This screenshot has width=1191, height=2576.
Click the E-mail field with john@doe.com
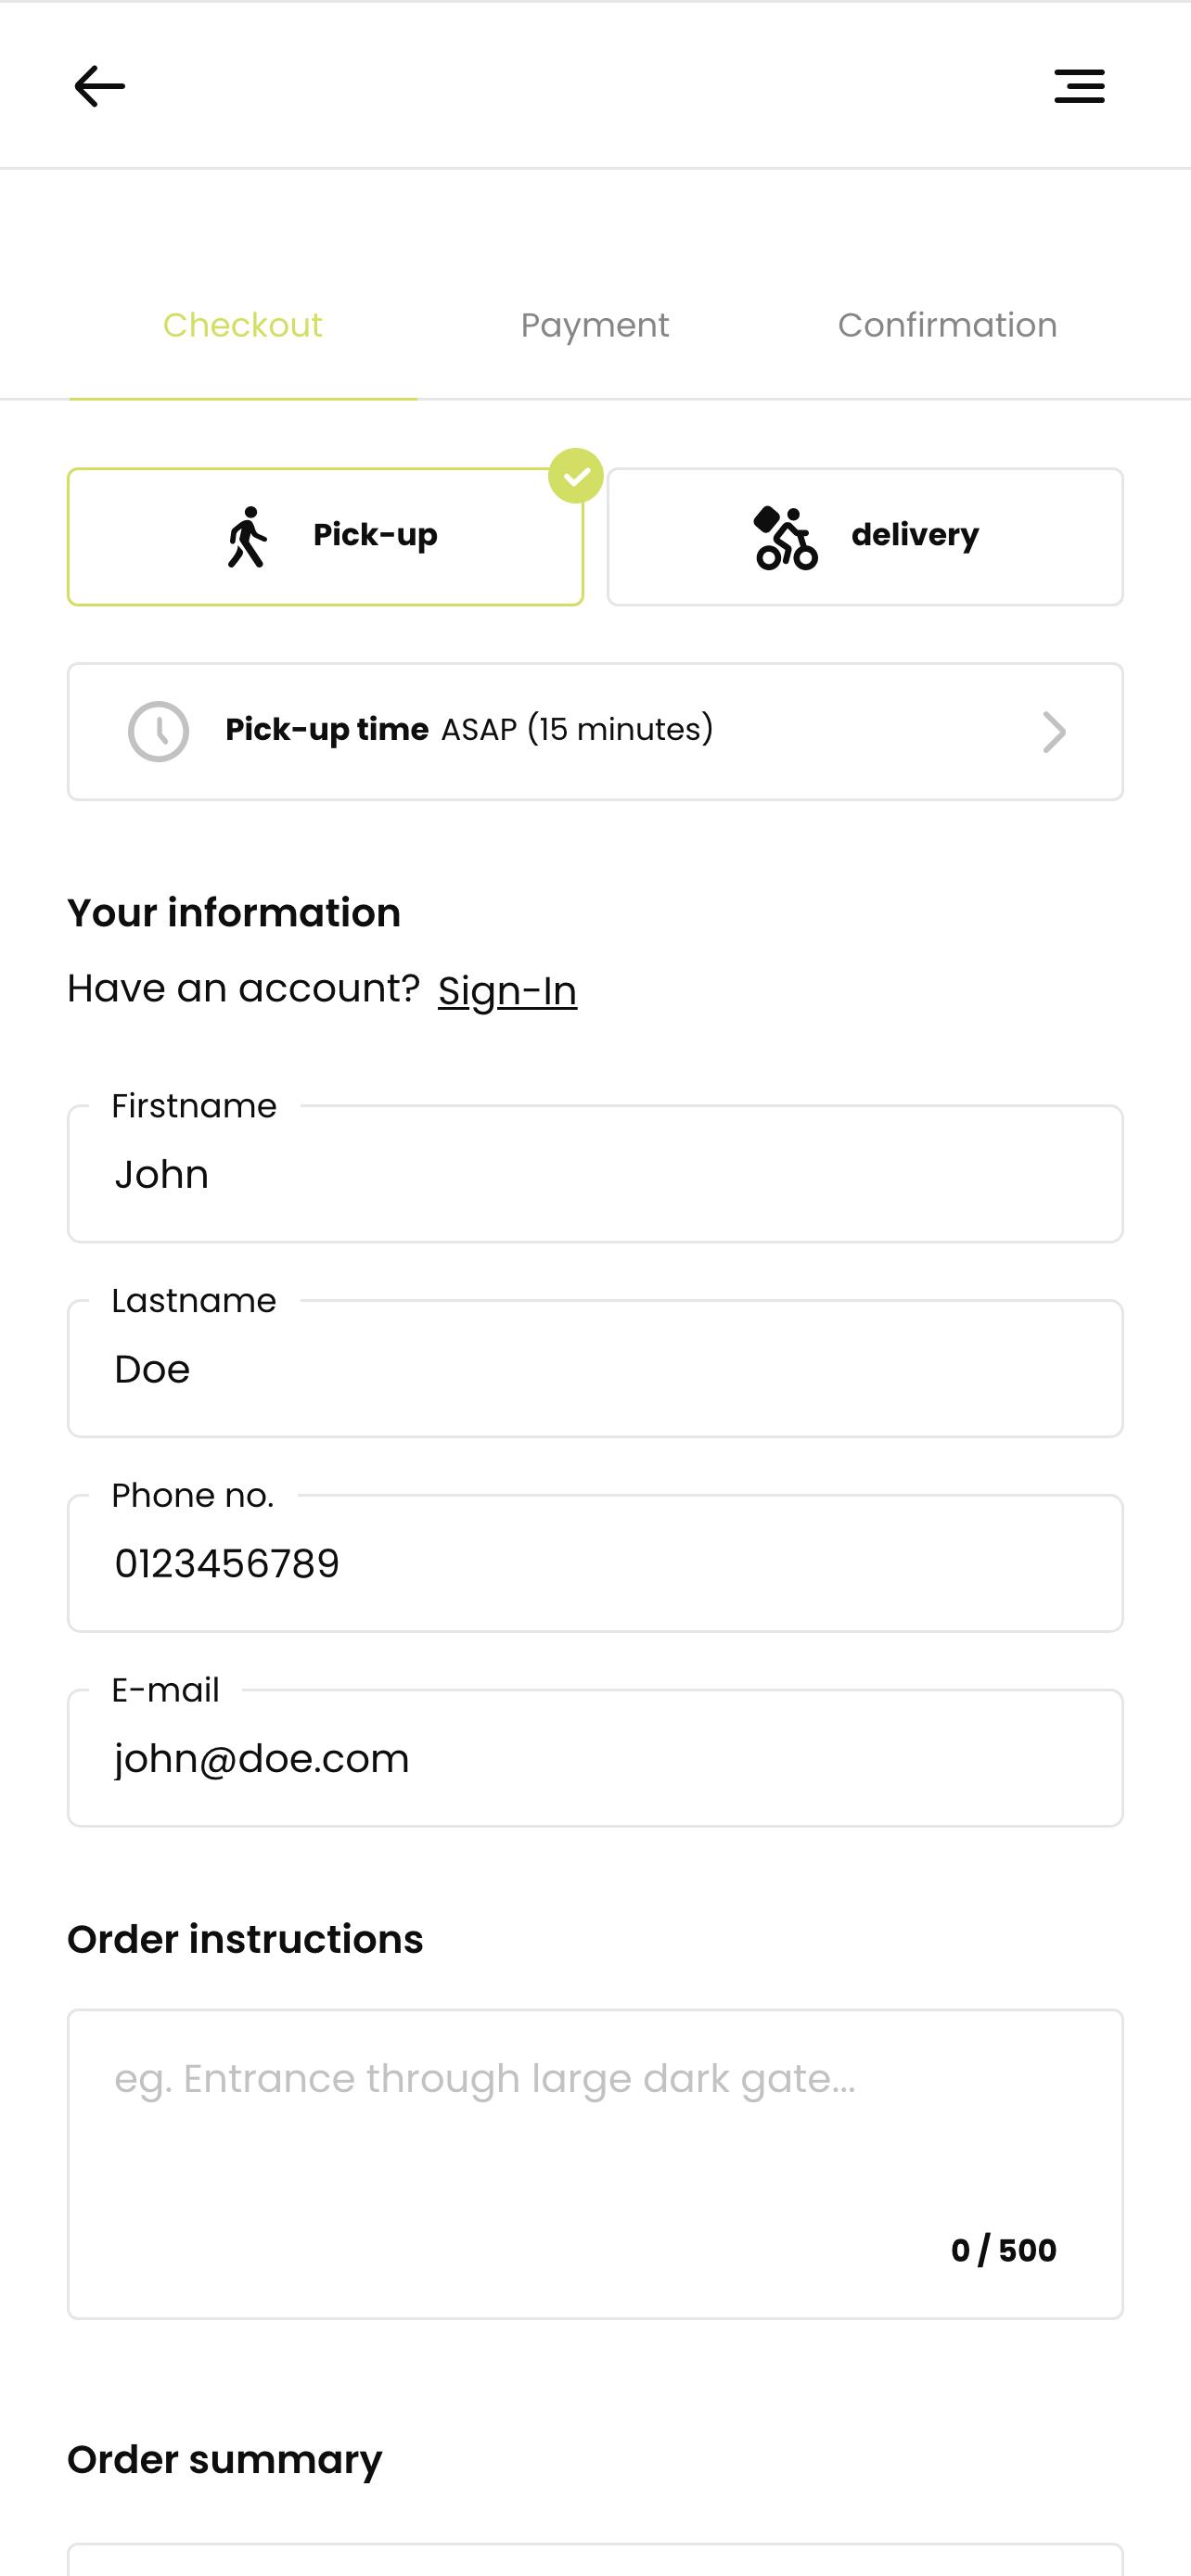point(595,1758)
